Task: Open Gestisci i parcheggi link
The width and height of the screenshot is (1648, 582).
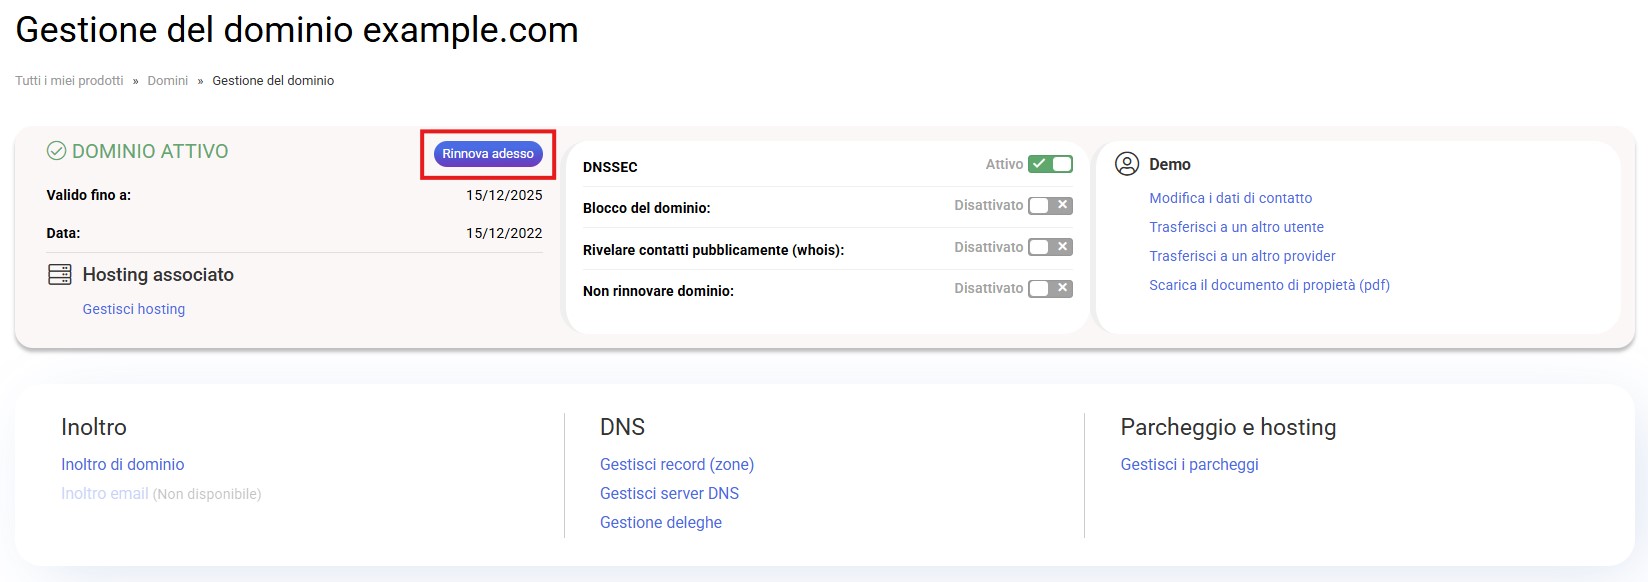Action: coord(1189,464)
